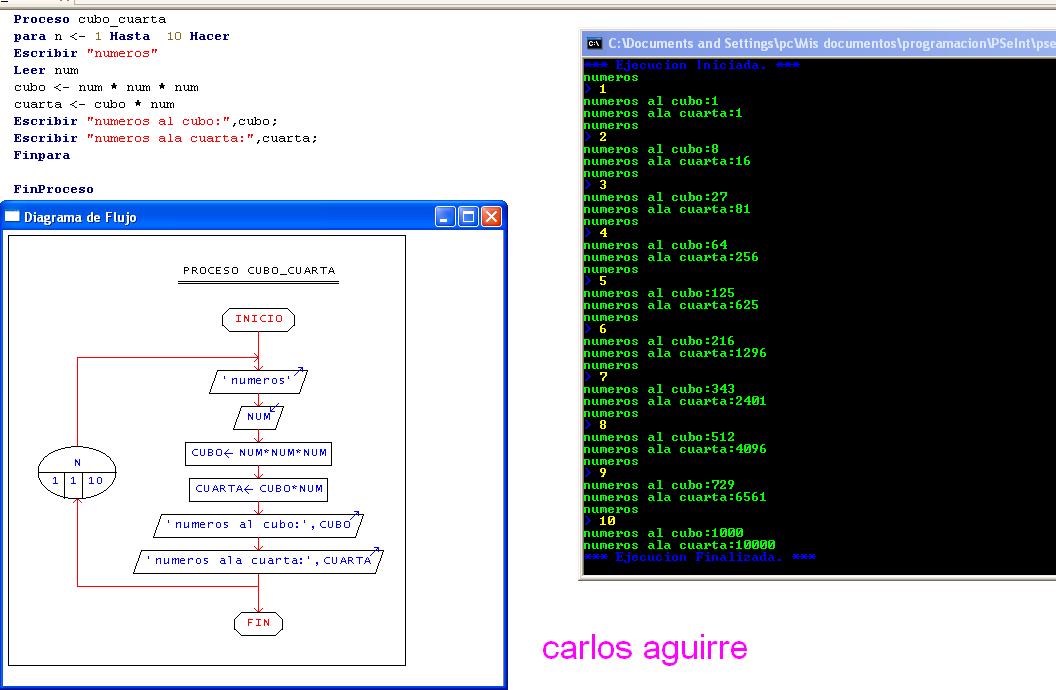Image resolution: width=1056 pixels, height=690 pixels.
Task: Click the 'cubo <- num * num * num' line
Action: [x=106, y=88]
